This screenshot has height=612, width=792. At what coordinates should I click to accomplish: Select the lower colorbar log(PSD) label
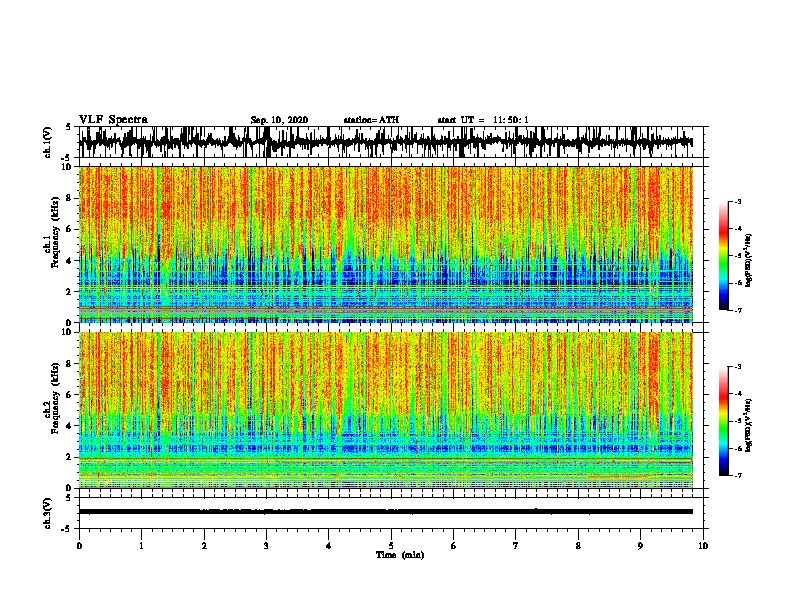click(x=748, y=425)
